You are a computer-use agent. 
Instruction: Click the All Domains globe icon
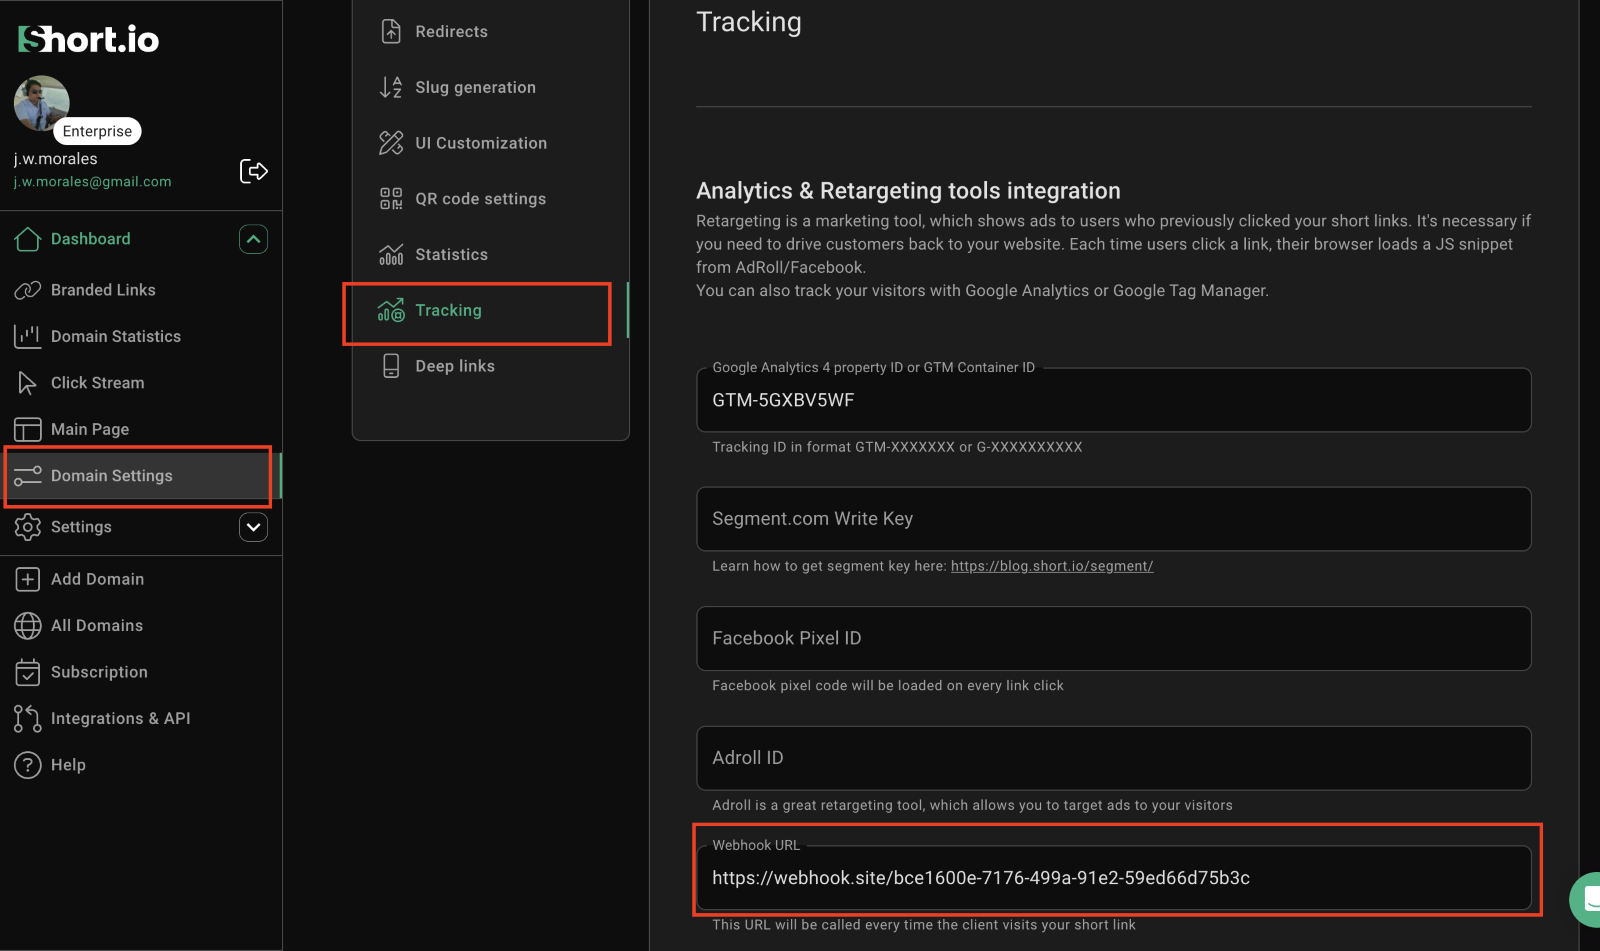point(28,626)
